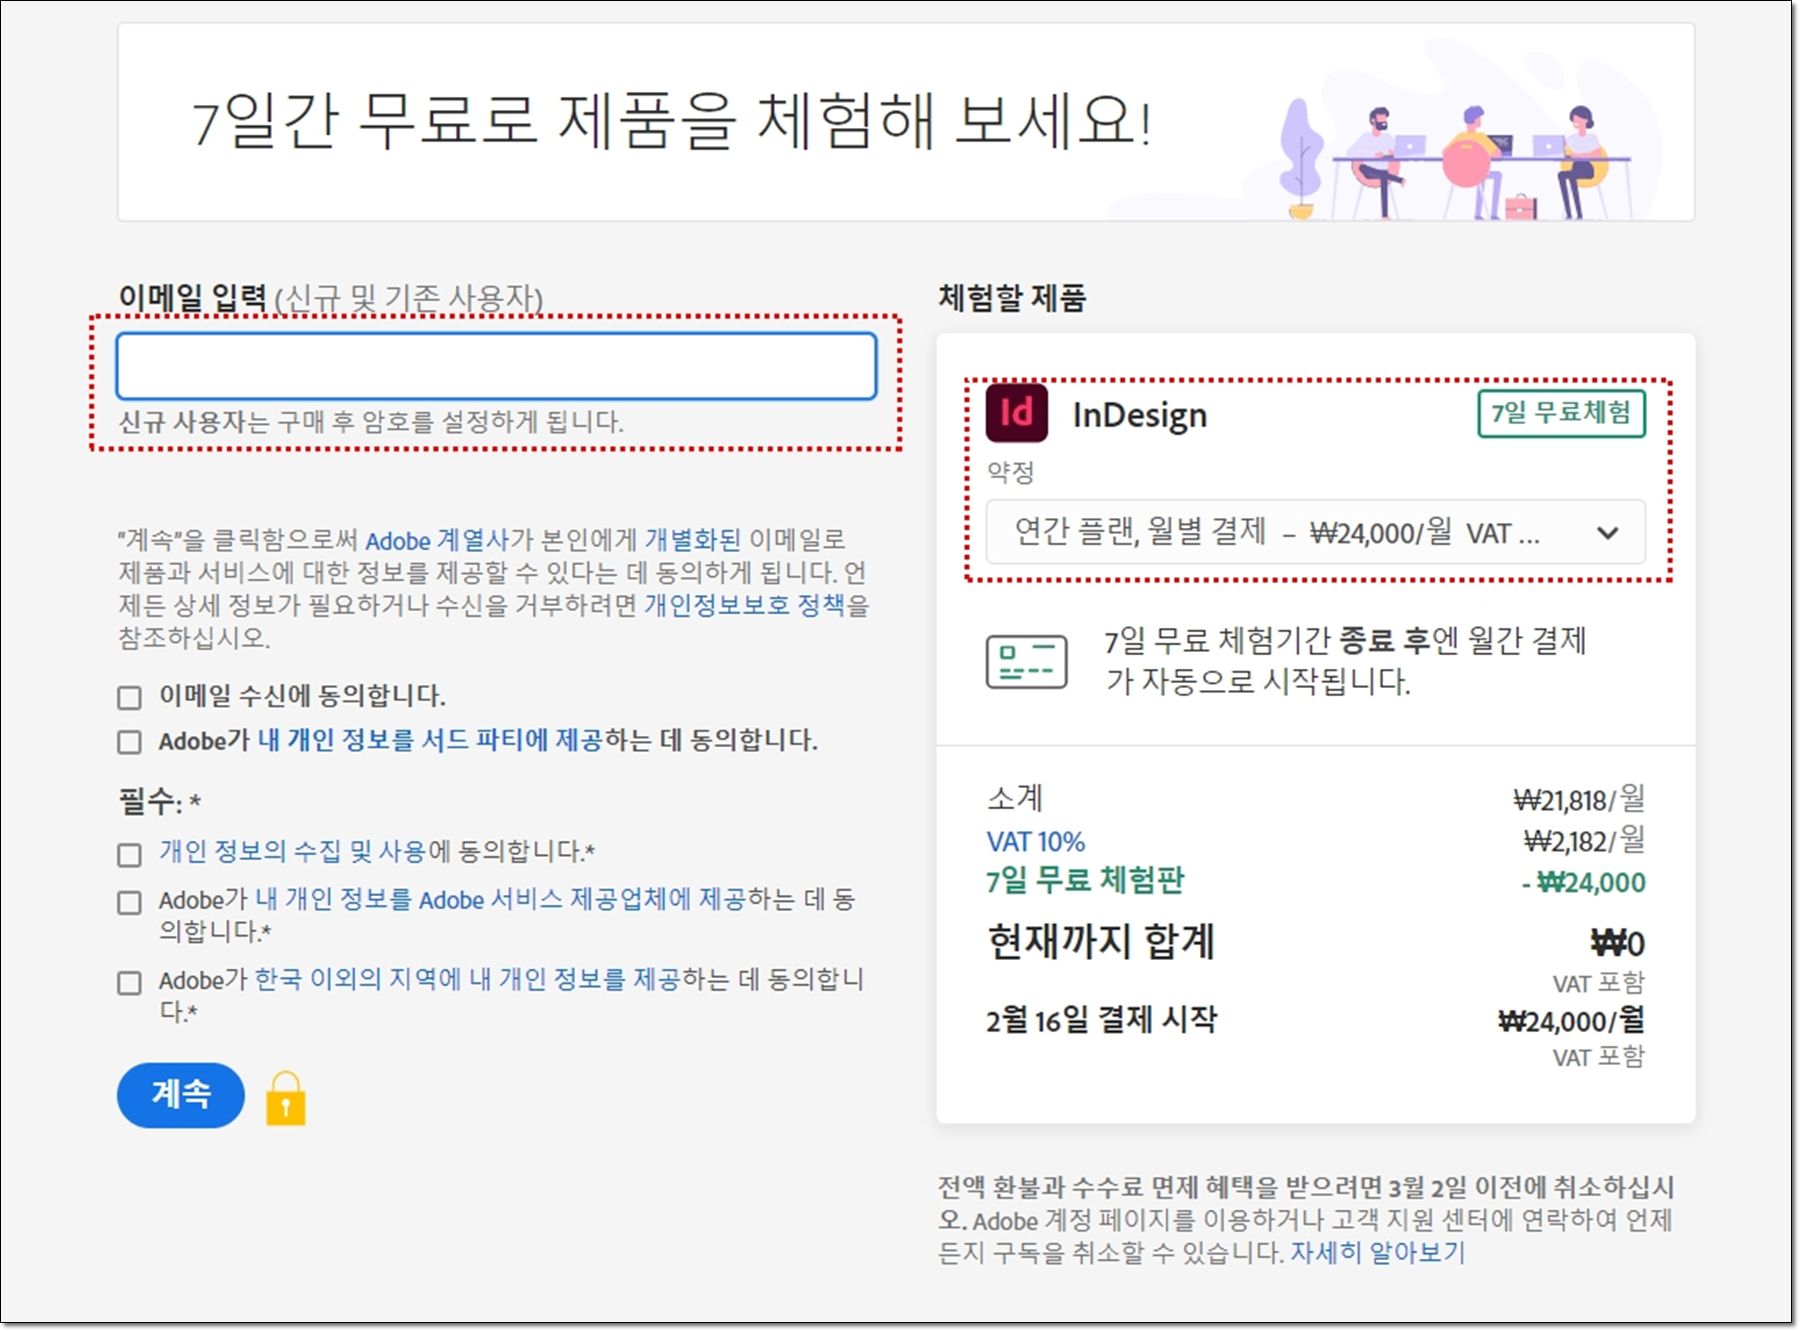The image size is (1800, 1331).
Task: Open the 개인정보보호 정책 link
Action: pyautogui.click(x=745, y=605)
